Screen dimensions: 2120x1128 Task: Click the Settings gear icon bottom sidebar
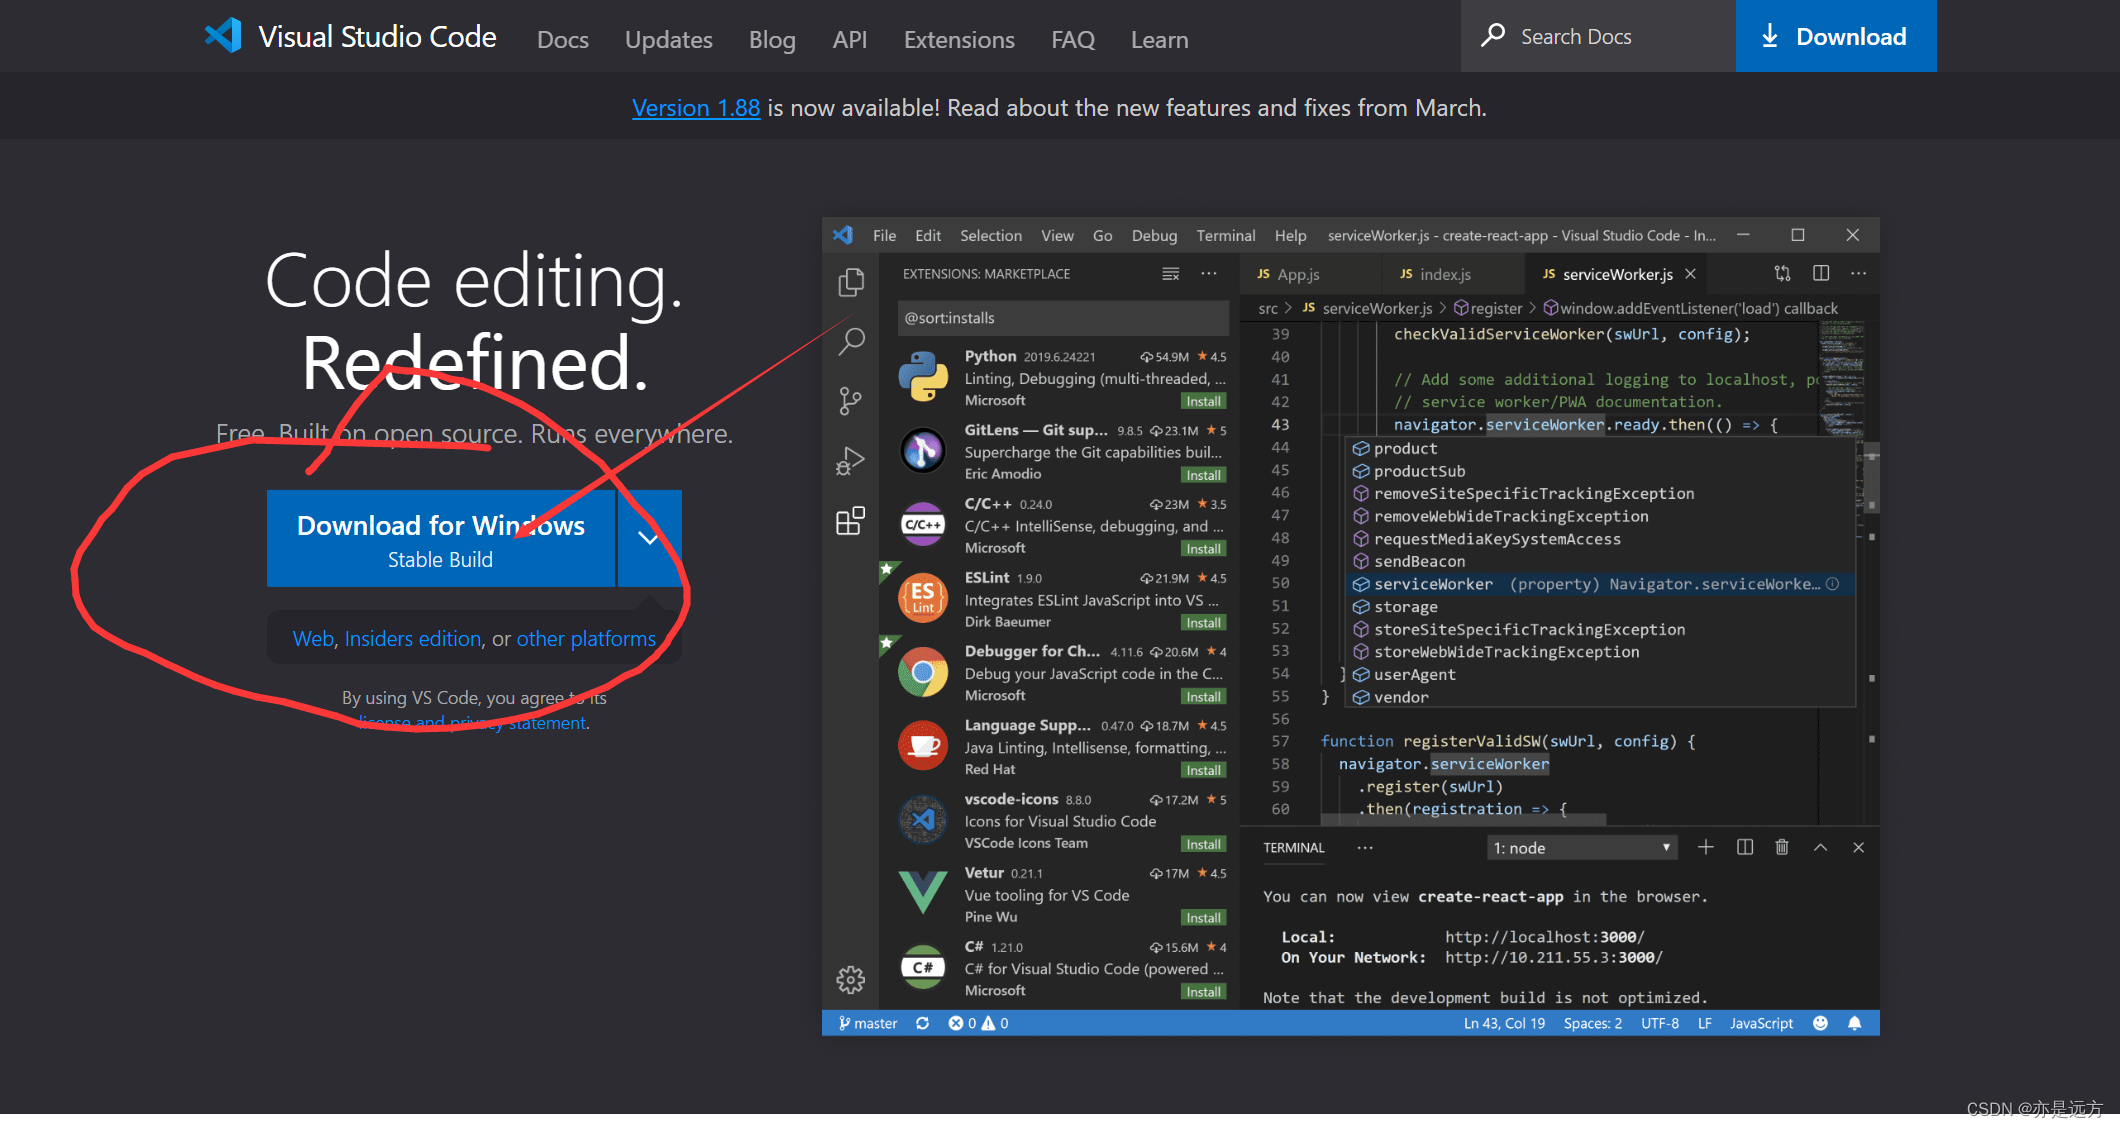851,978
